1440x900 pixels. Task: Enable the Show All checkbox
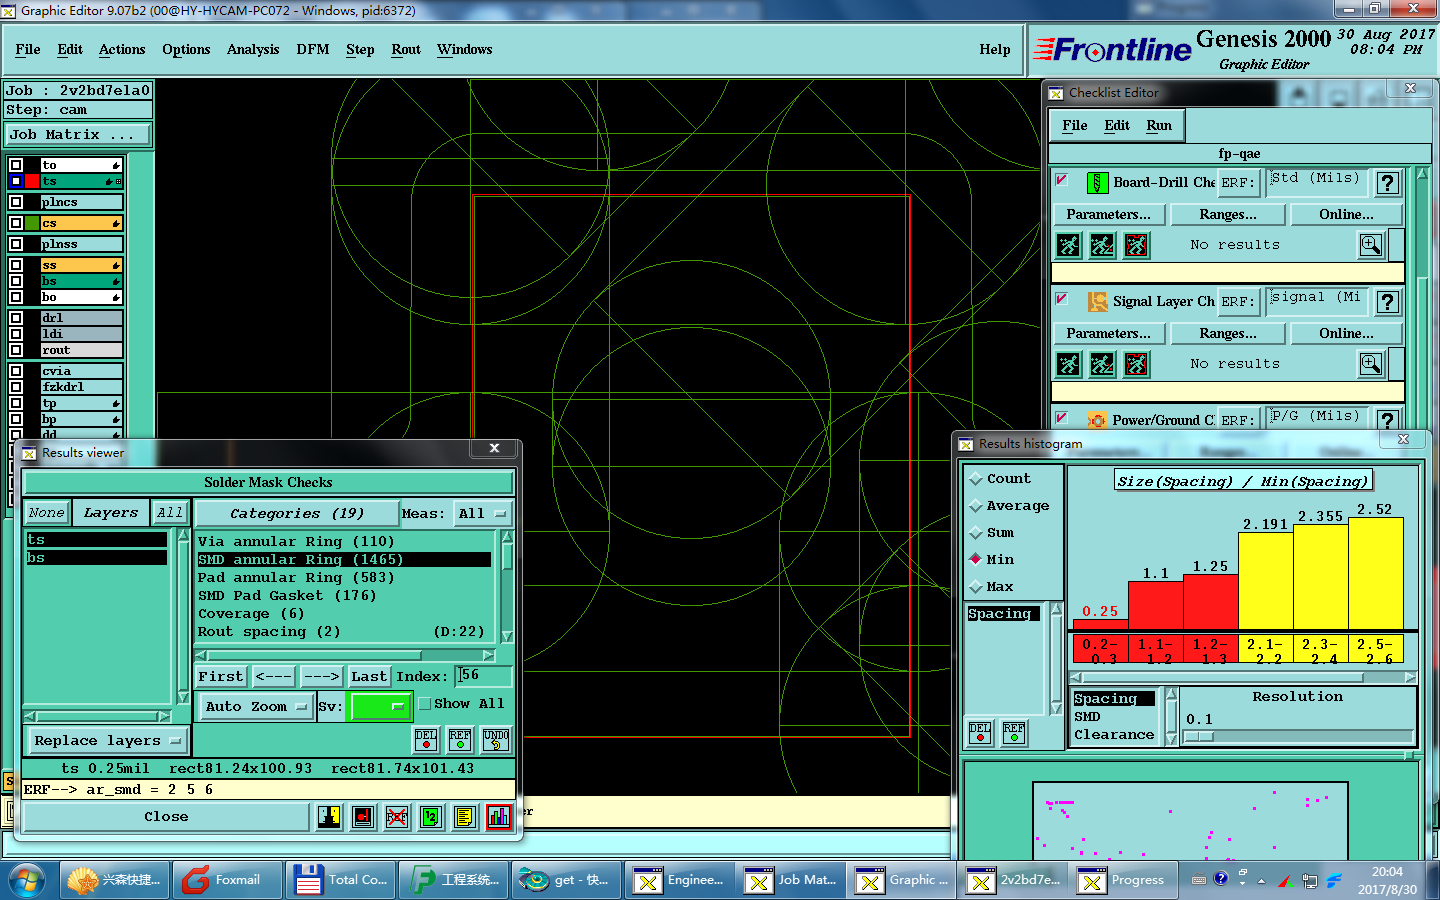(425, 704)
